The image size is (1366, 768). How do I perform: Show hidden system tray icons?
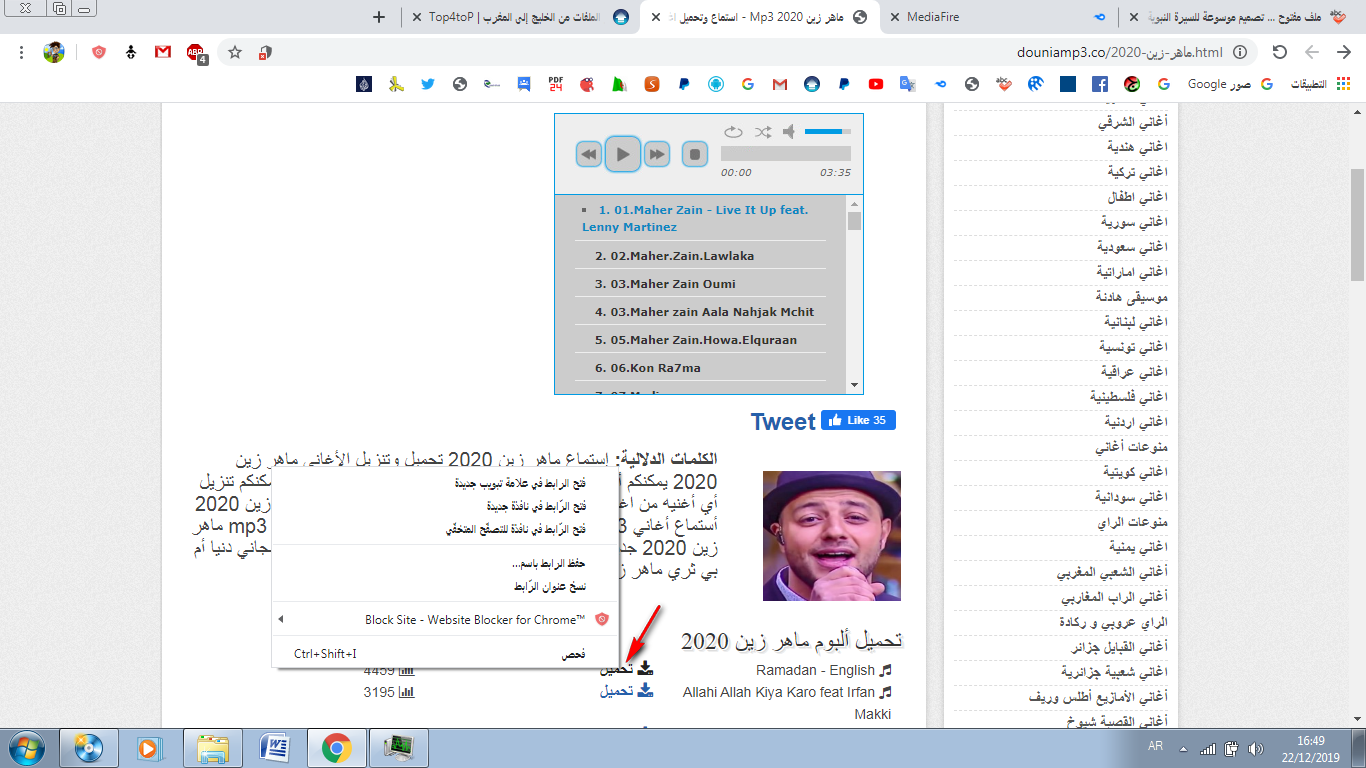pos(1183,748)
